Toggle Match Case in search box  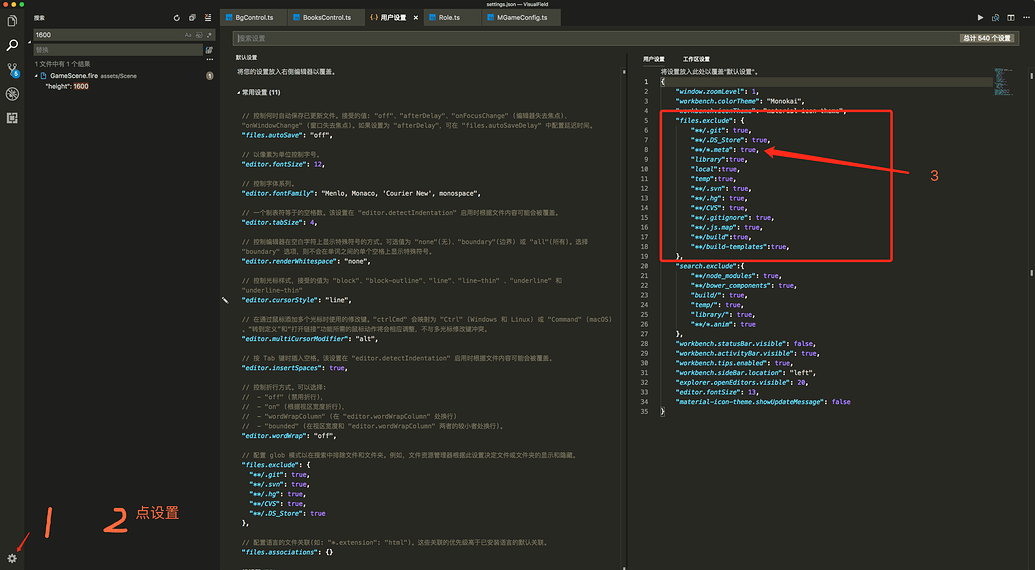[187, 35]
